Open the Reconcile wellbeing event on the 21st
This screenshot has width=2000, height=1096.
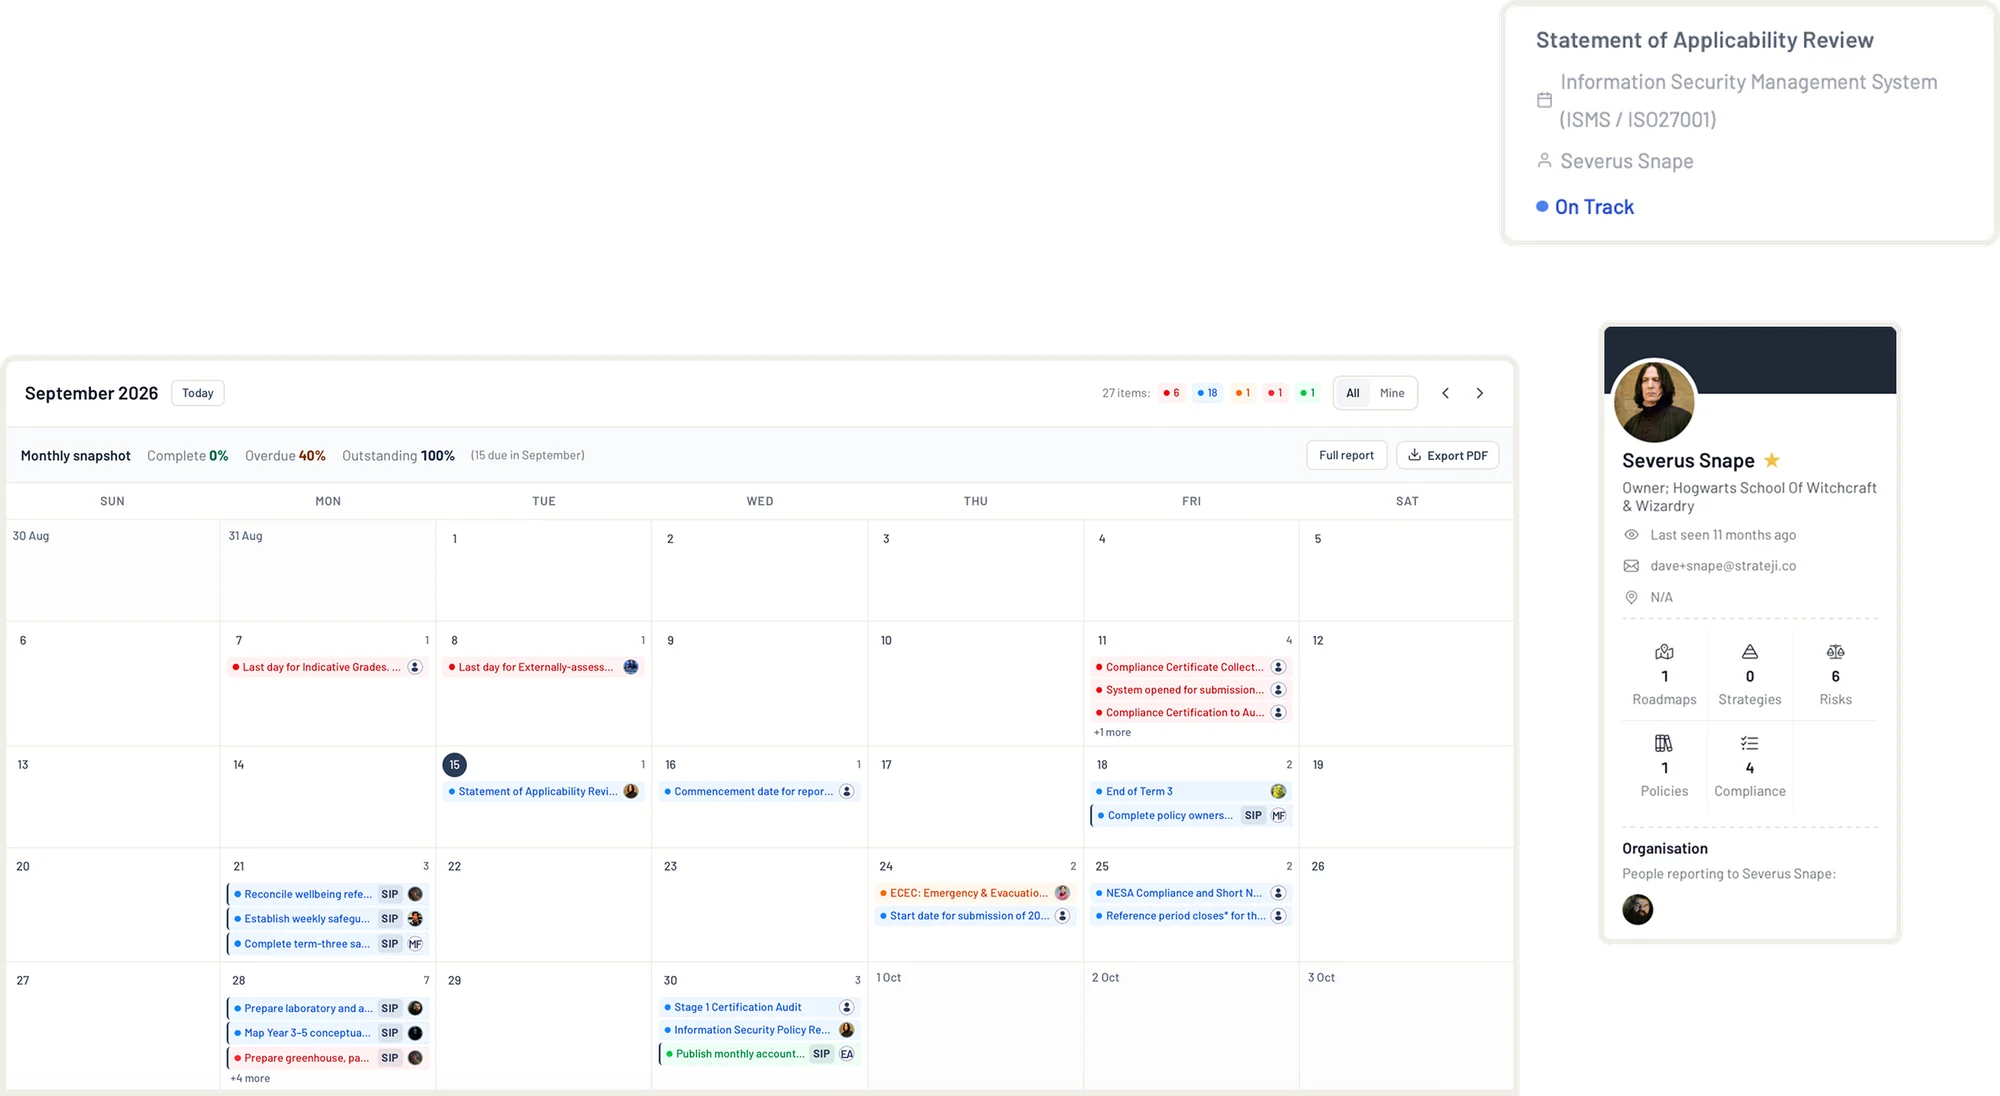(x=328, y=894)
